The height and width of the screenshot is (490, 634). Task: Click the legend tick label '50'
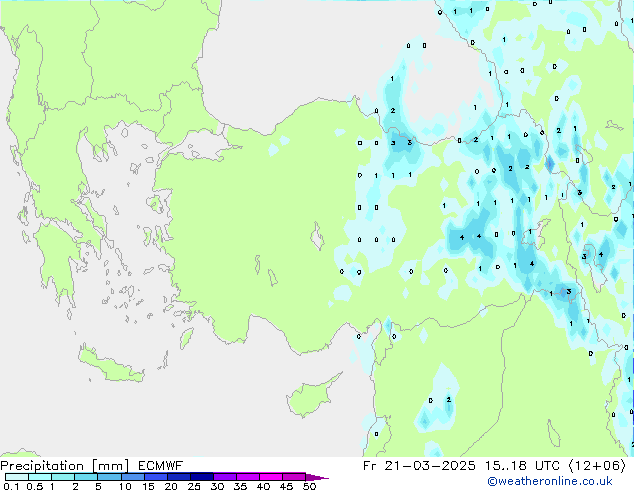309,486
